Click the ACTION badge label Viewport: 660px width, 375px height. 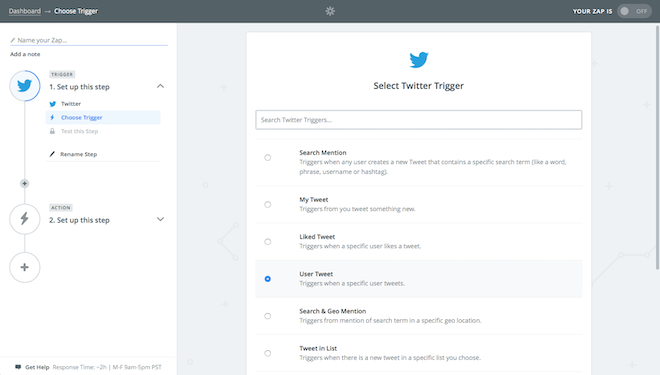pos(61,207)
